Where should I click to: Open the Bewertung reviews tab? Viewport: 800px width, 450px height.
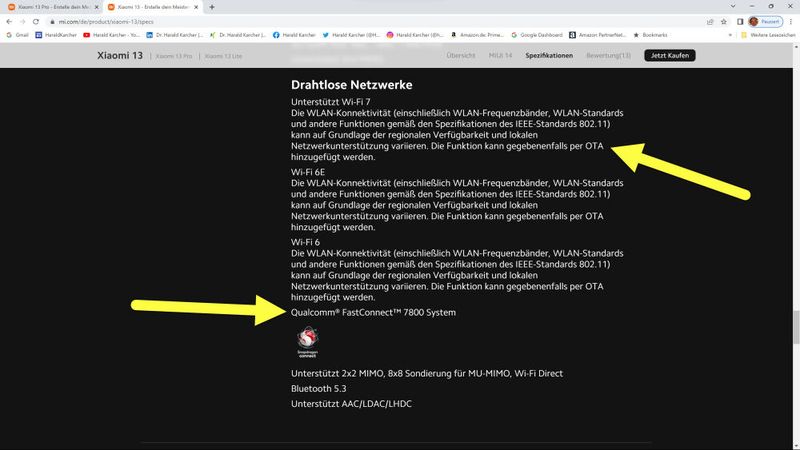608,55
